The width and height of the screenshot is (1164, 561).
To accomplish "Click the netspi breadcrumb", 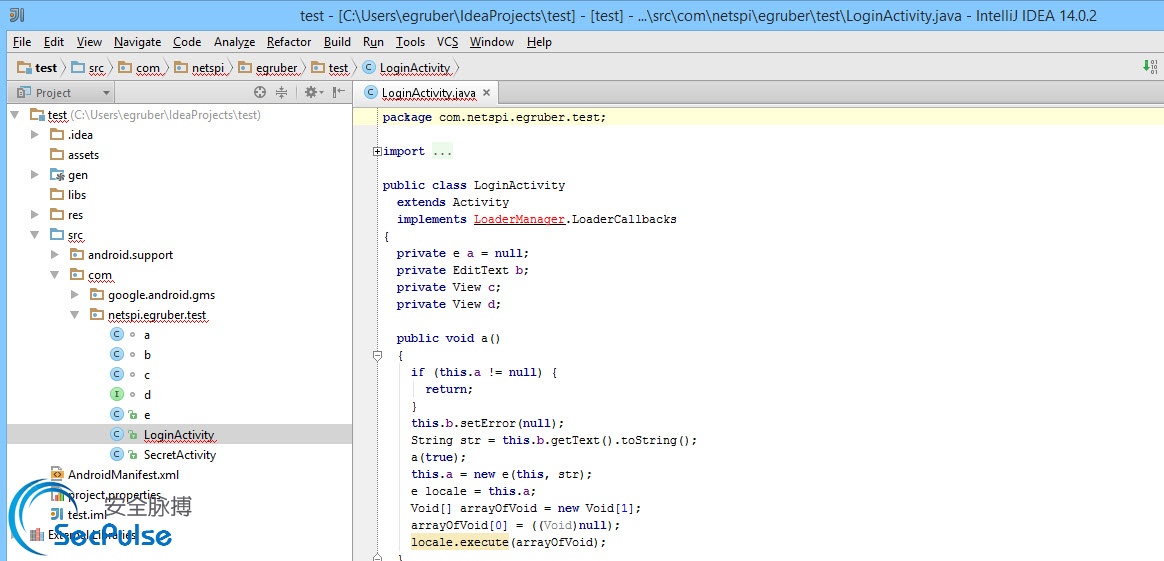I will [x=199, y=68].
